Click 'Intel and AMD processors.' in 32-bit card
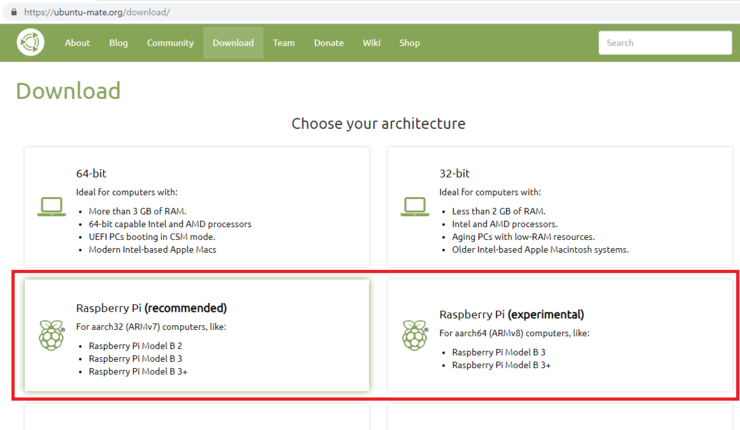 (x=505, y=224)
